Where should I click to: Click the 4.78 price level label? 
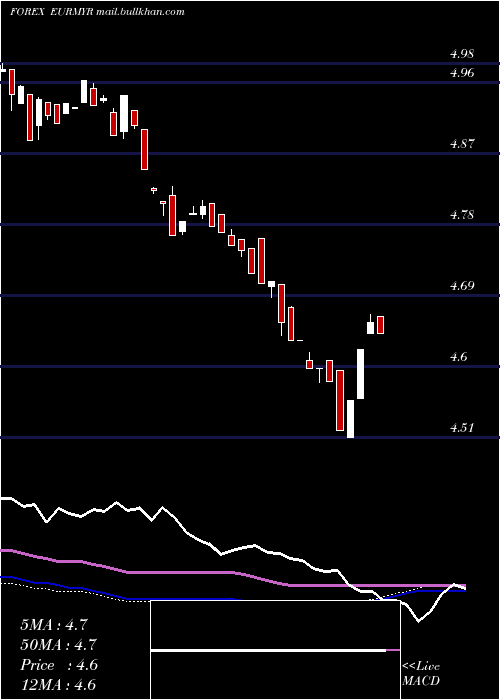pyautogui.click(x=462, y=215)
